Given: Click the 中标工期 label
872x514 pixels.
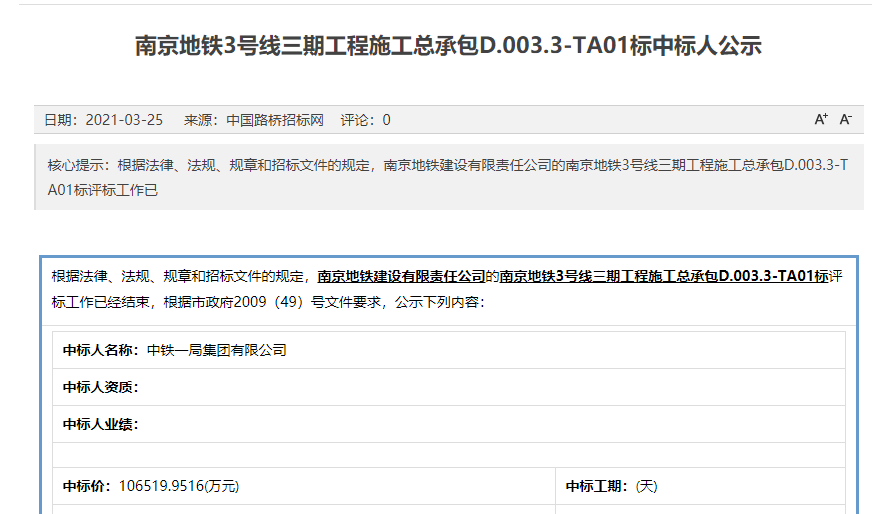Looking at the screenshot, I should 597,486.
